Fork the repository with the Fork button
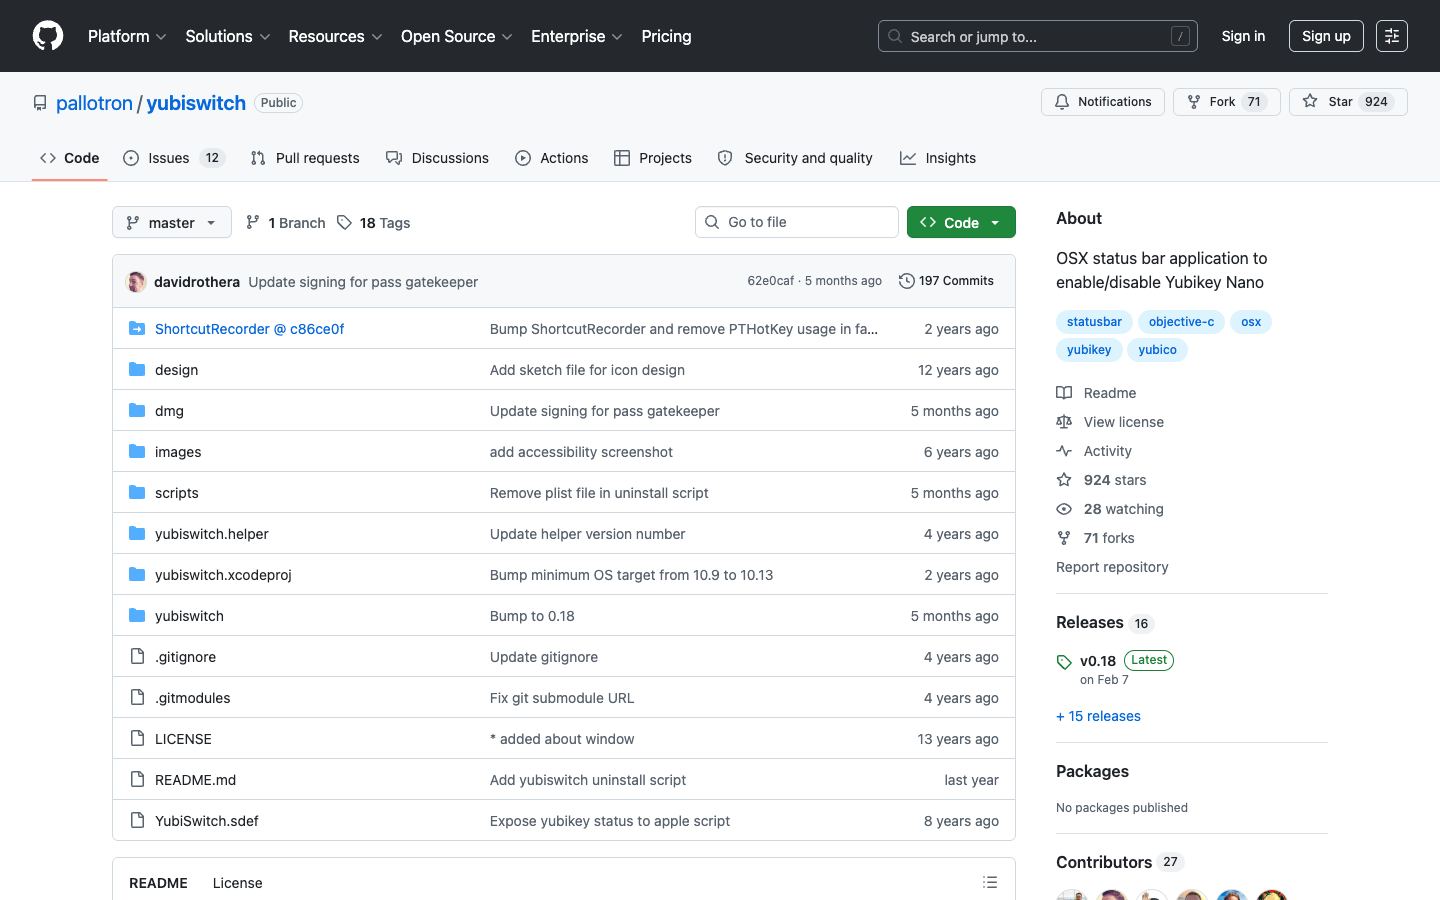 click(1227, 102)
